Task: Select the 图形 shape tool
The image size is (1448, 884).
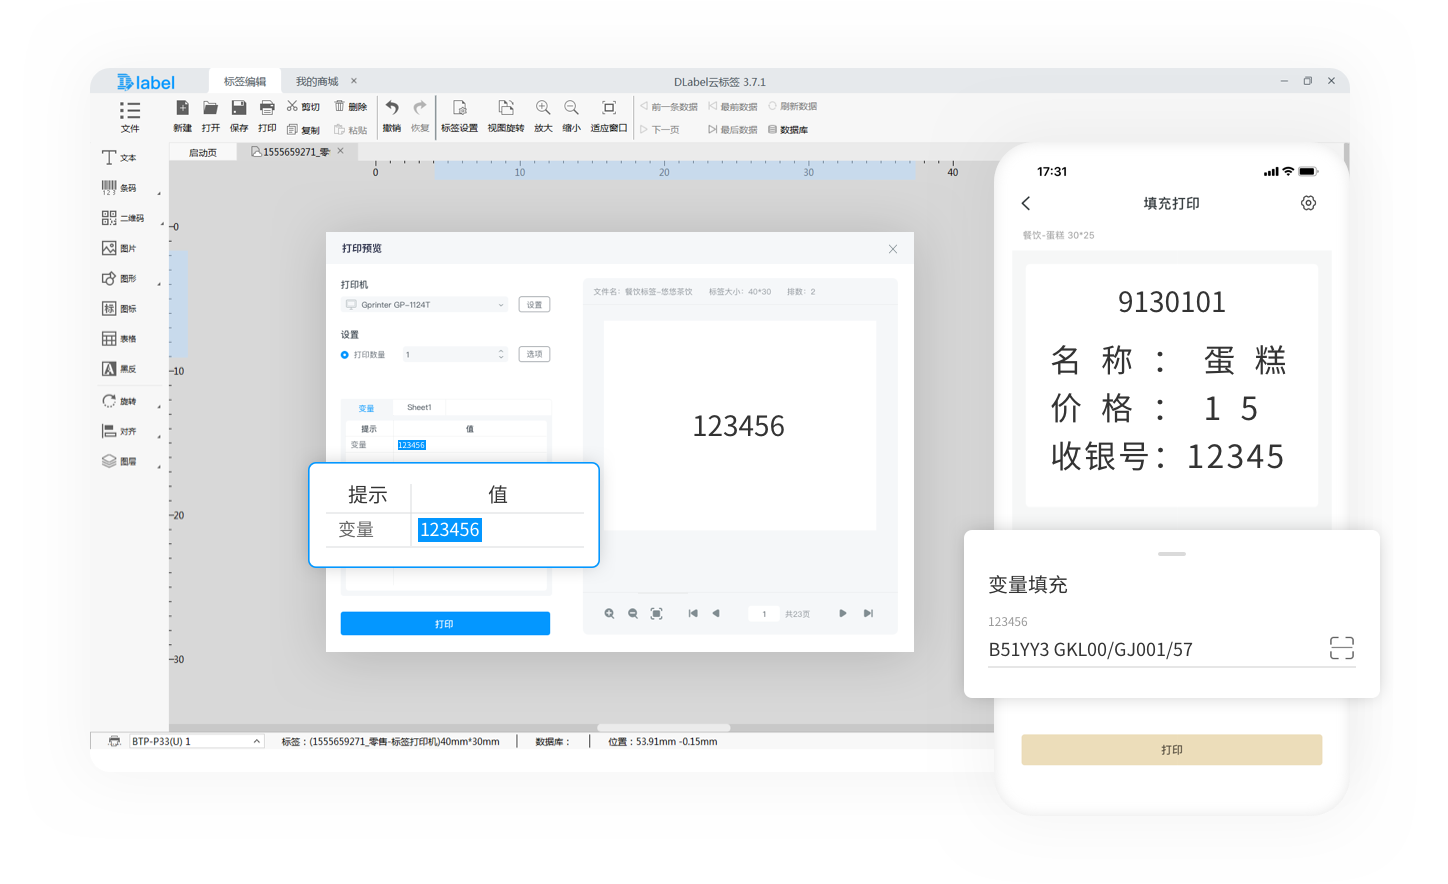Action: point(119,279)
